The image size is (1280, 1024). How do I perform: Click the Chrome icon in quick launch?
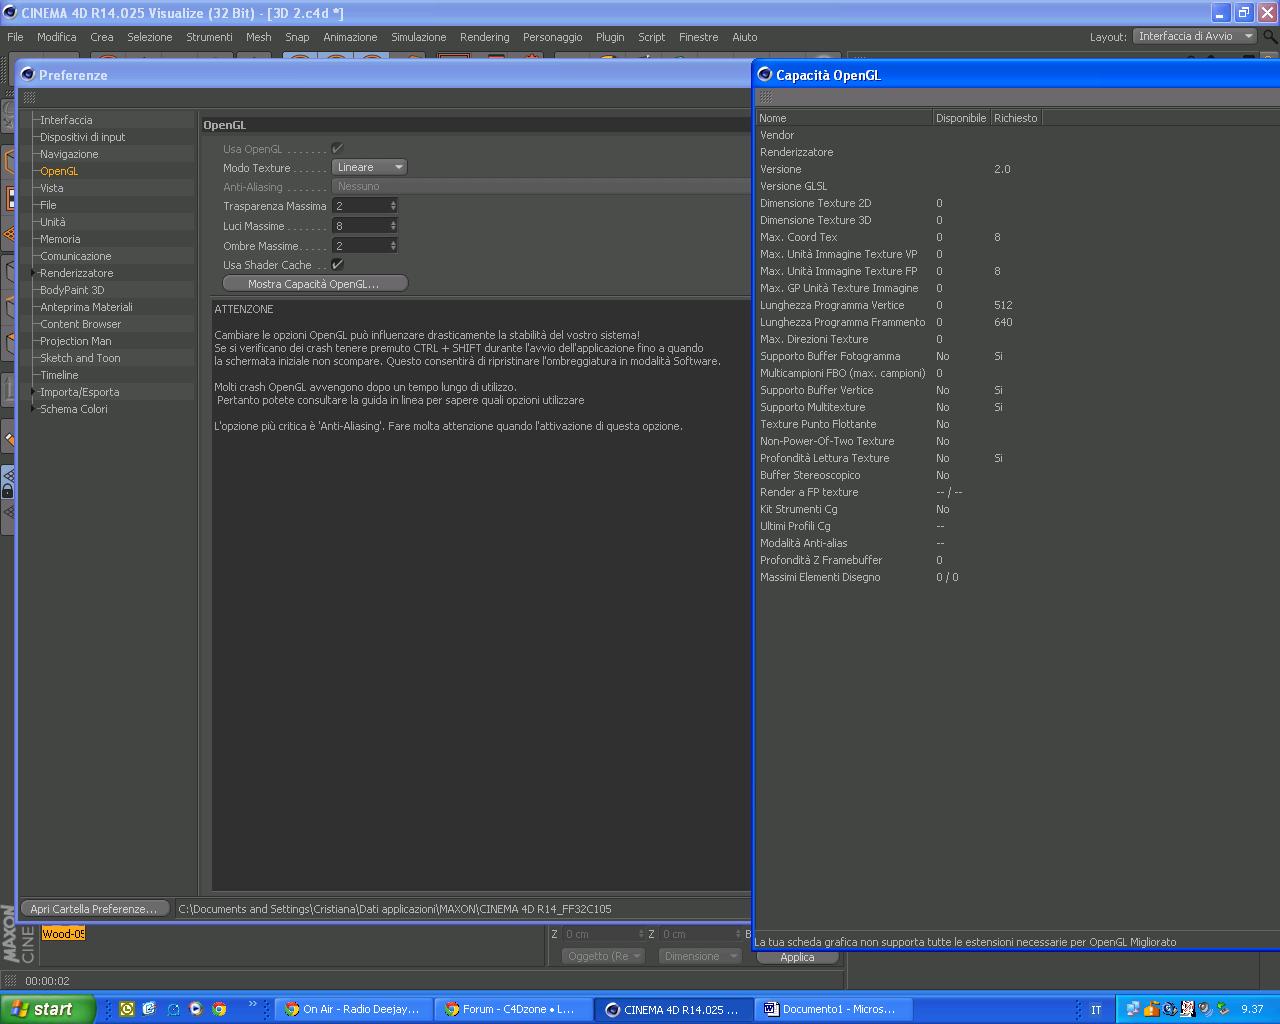(219, 1009)
